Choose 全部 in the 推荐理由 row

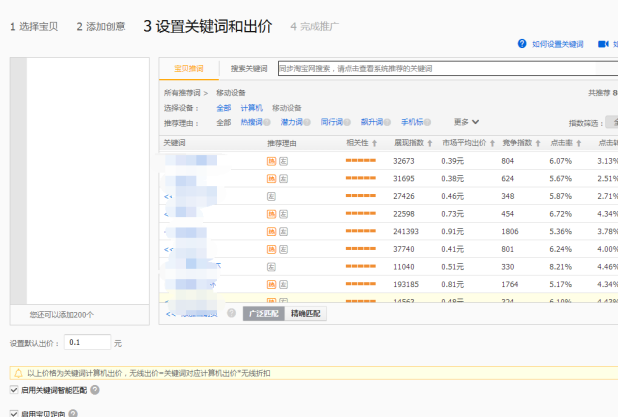(x=223, y=123)
